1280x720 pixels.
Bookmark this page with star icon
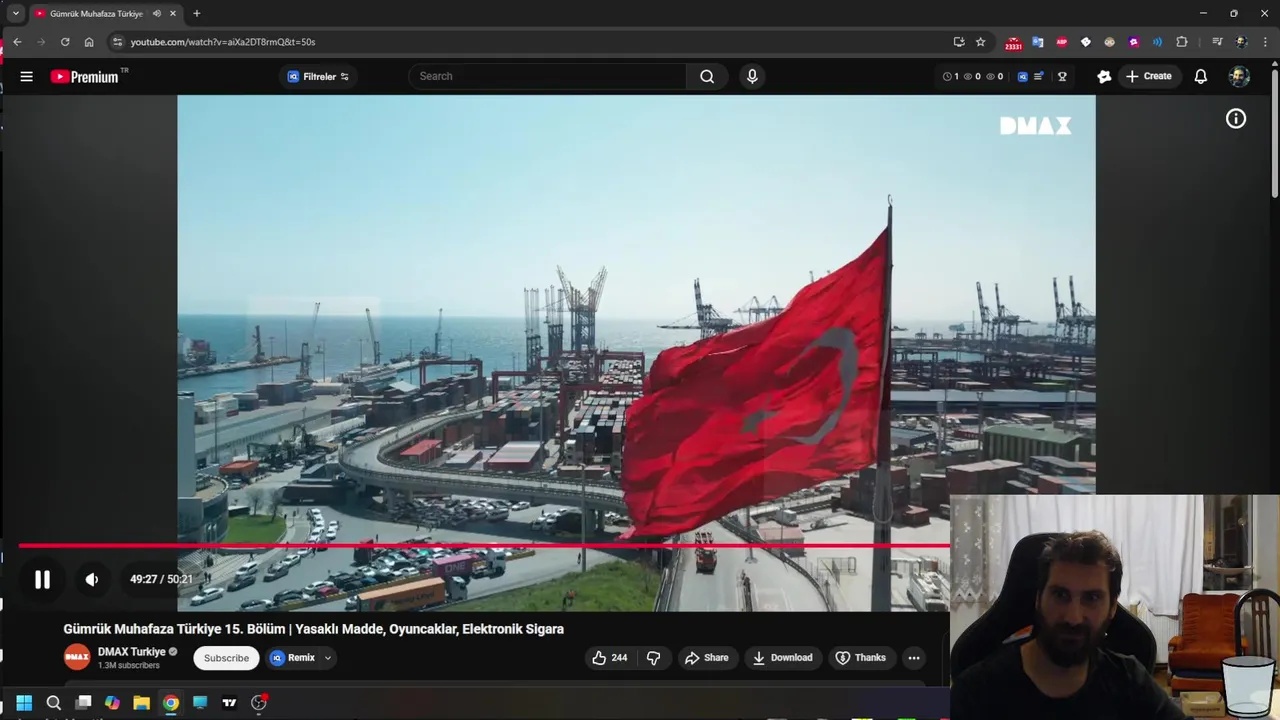980,42
